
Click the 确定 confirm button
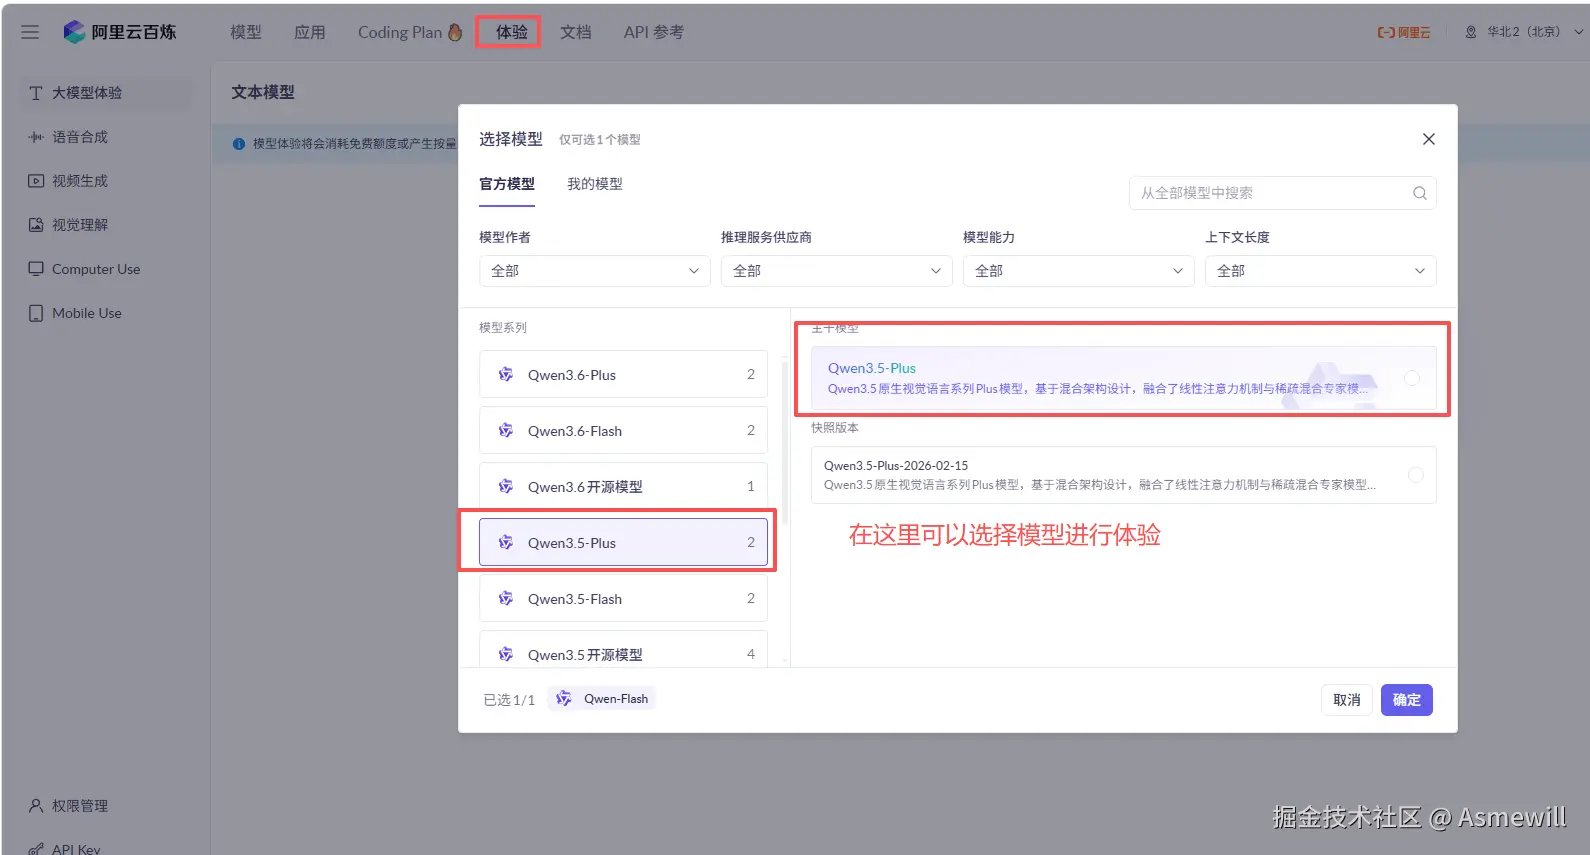[x=1407, y=700]
